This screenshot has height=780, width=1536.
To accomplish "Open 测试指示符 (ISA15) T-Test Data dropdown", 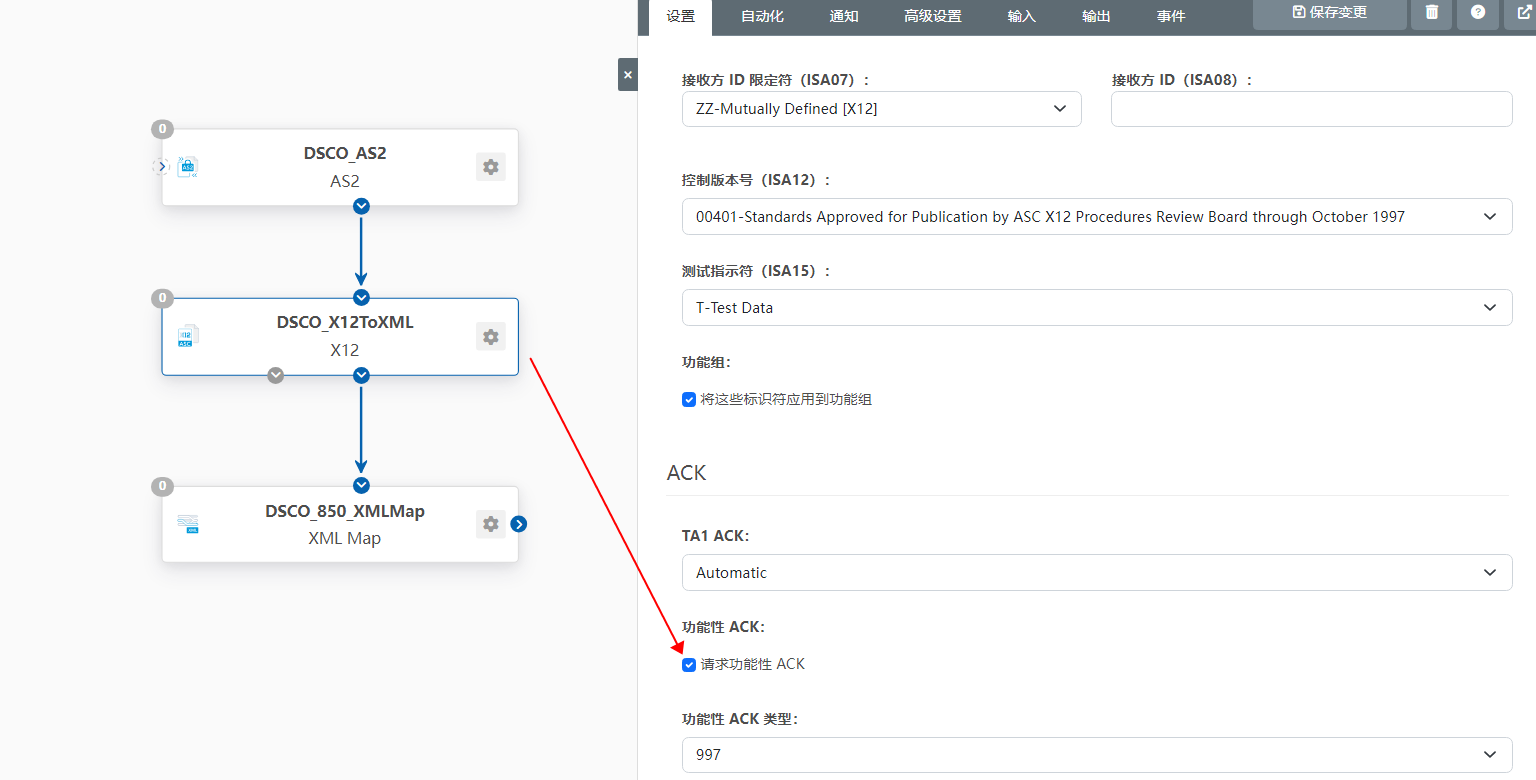I will (1097, 308).
